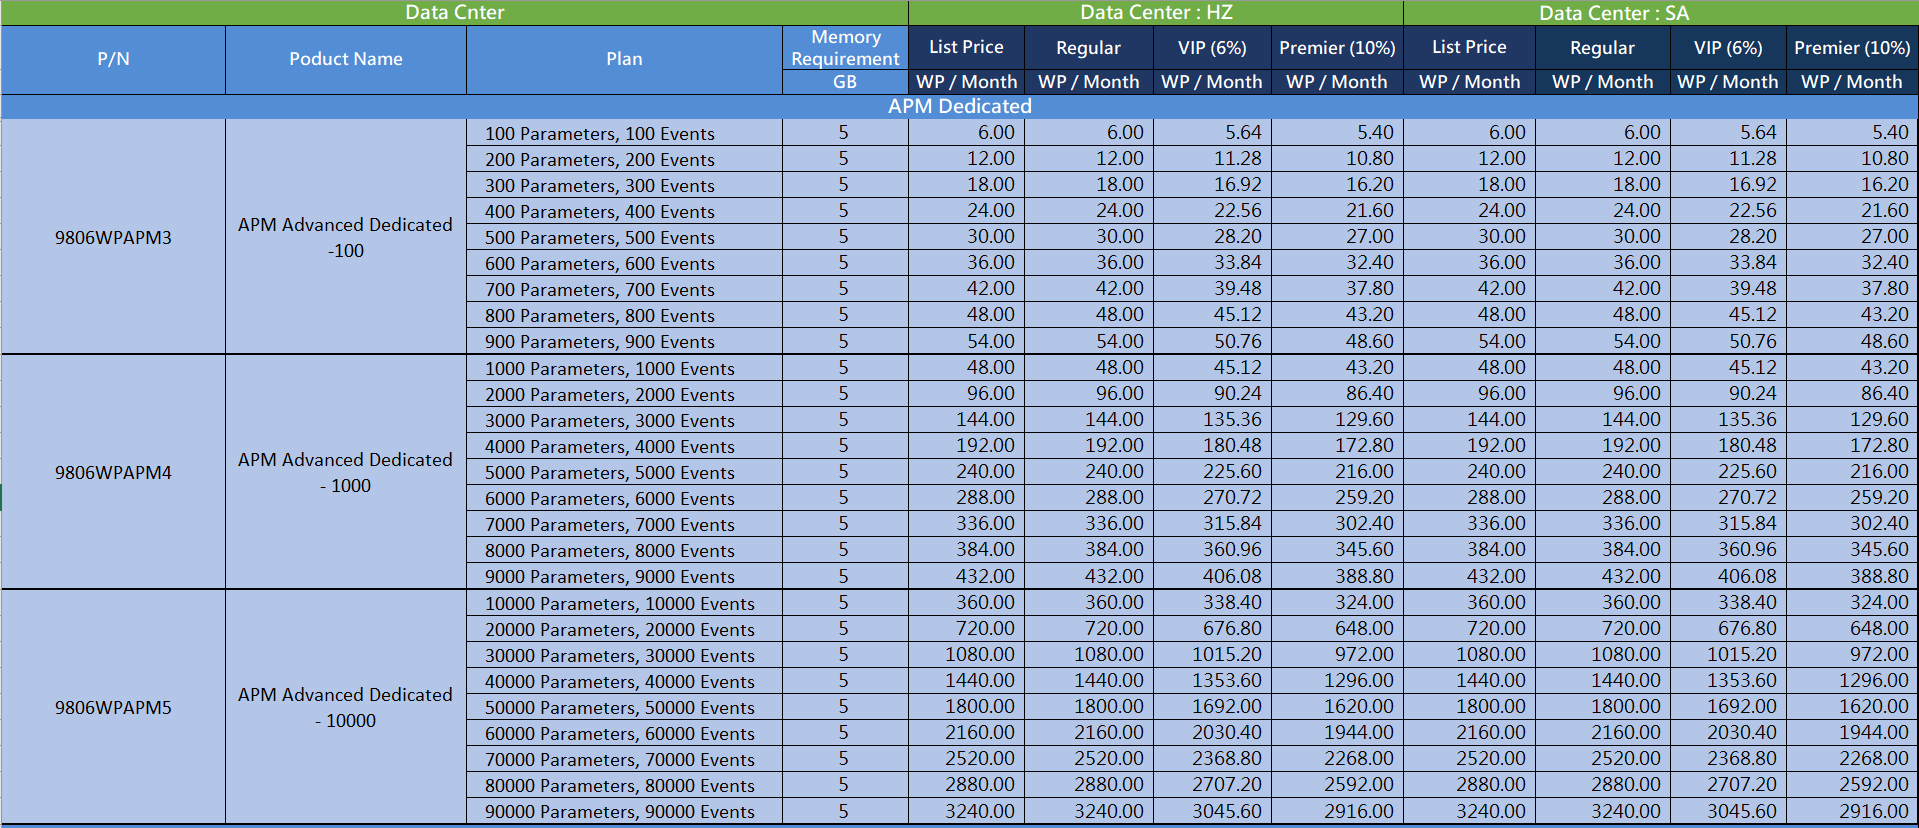Click SA VIP value '406.08' in 9000 Parameters row
1919x828 pixels.
[x=1728, y=576]
